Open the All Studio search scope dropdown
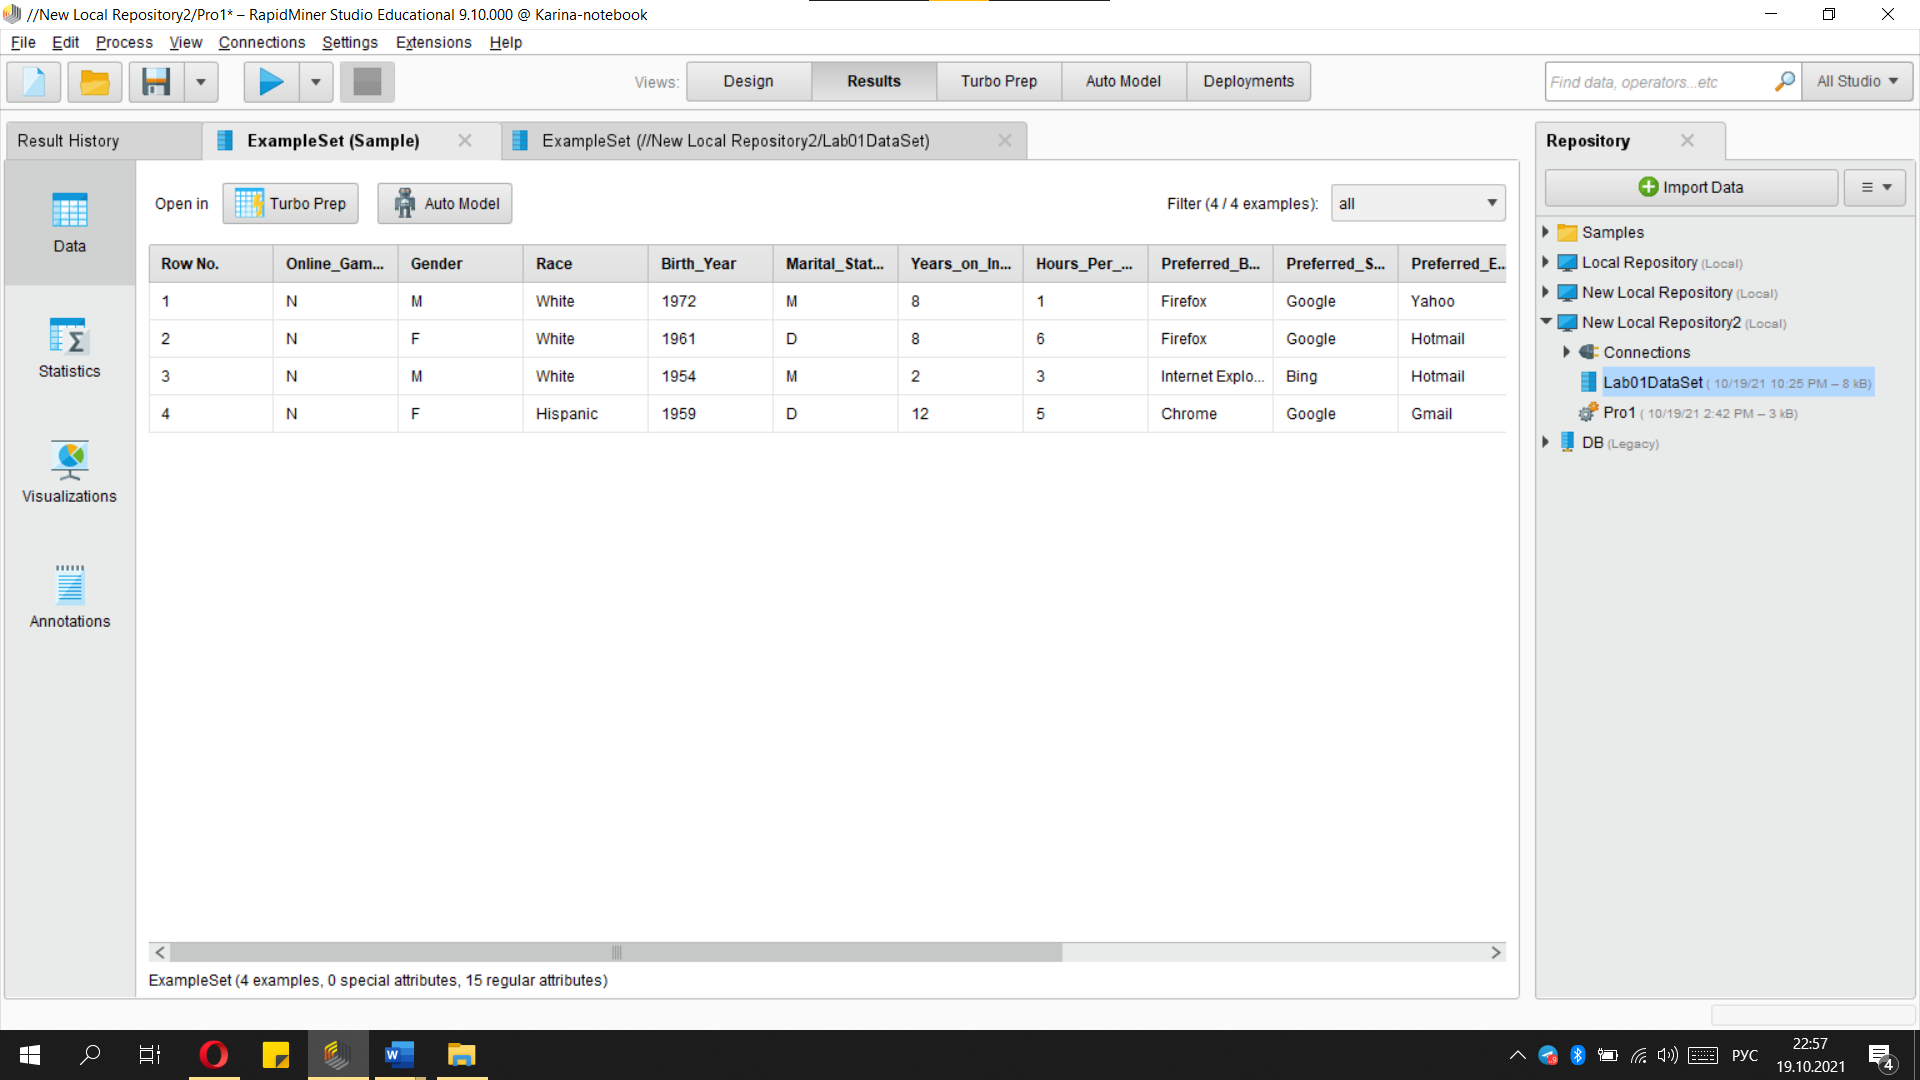The image size is (1920, 1080). [x=1857, y=81]
